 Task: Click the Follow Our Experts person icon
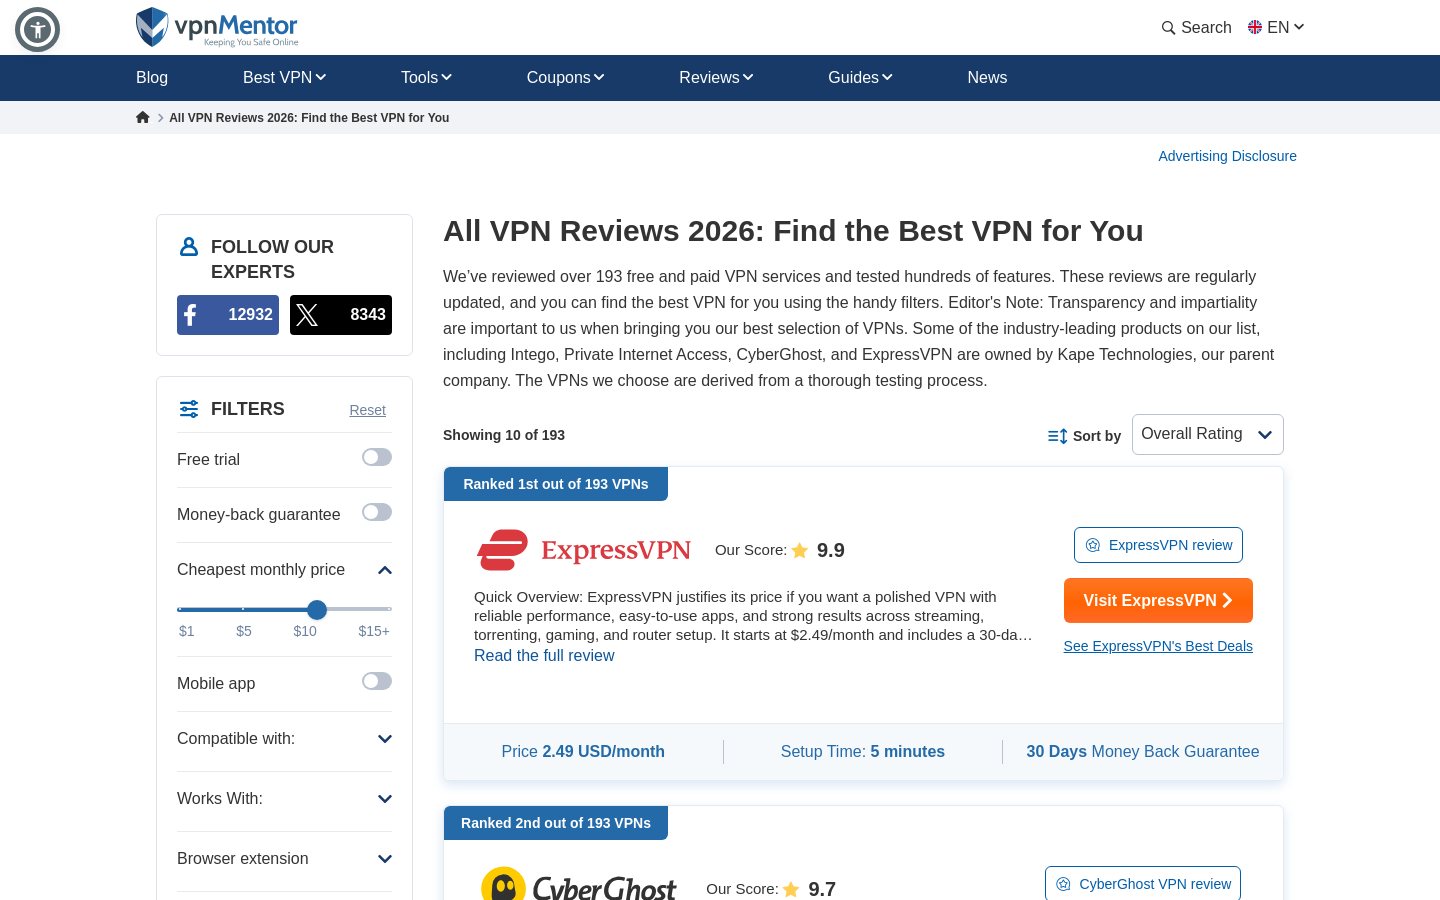pos(188,246)
